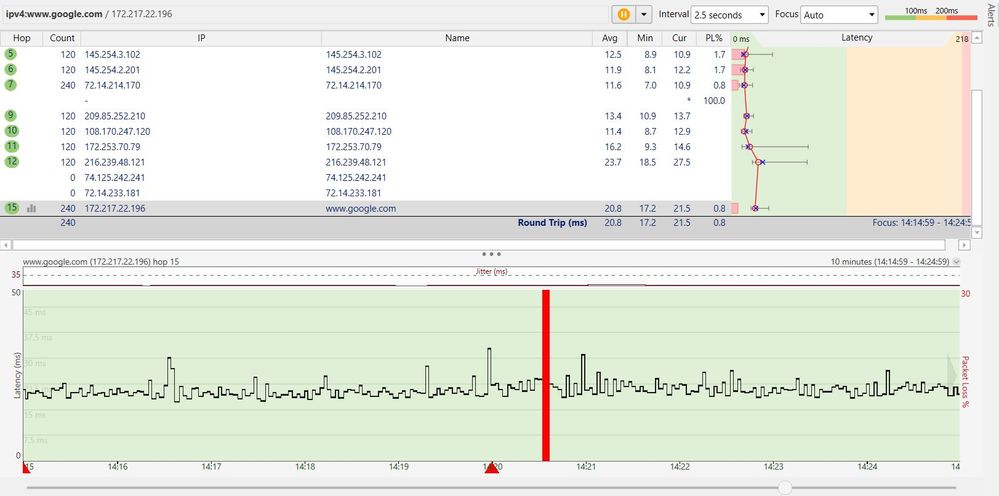
Task: Select hop 5 green circle icon
Action: pos(11,54)
